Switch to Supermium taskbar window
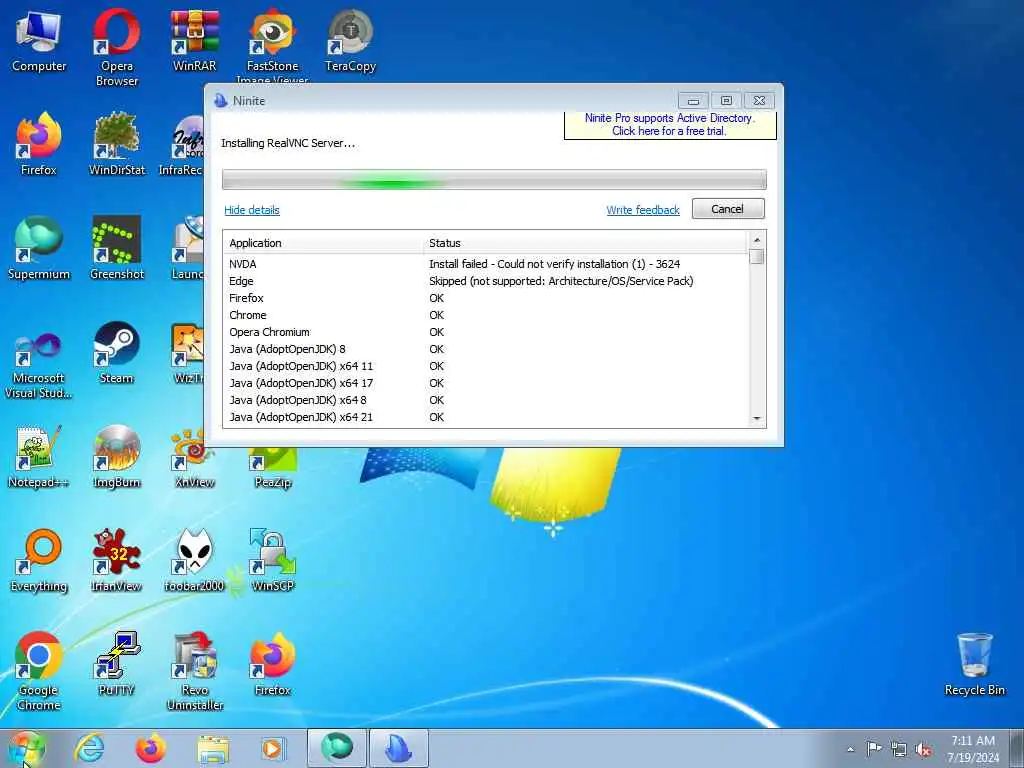The height and width of the screenshot is (768, 1024). click(336, 748)
